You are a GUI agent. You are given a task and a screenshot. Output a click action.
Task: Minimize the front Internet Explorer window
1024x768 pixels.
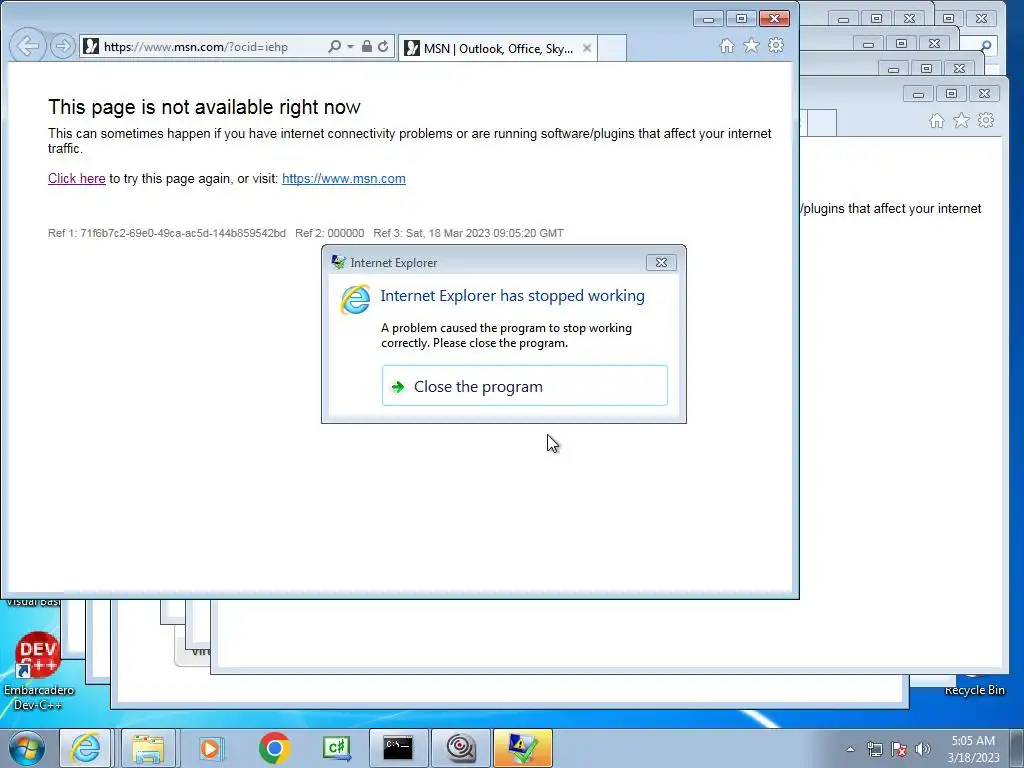pyautogui.click(x=708, y=18)
